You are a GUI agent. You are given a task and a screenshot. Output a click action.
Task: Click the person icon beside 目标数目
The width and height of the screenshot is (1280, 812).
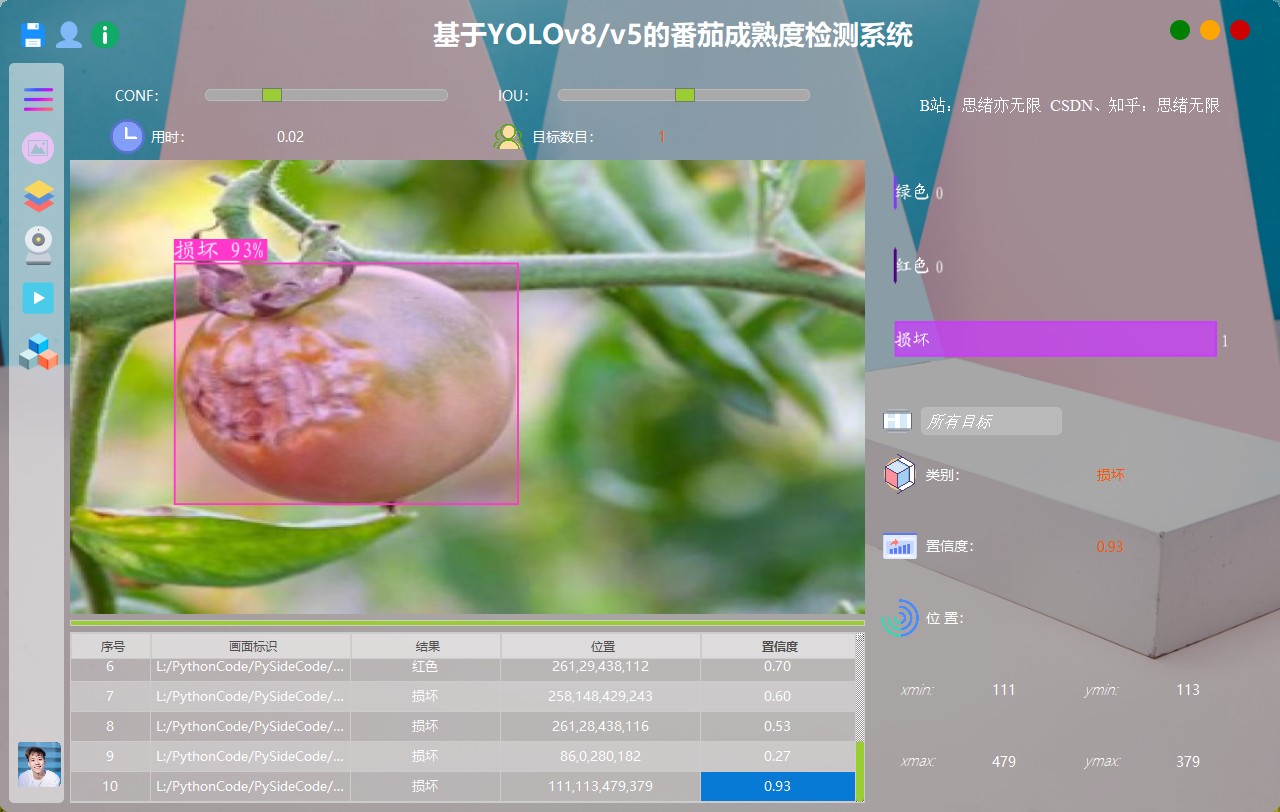[509, 137]
